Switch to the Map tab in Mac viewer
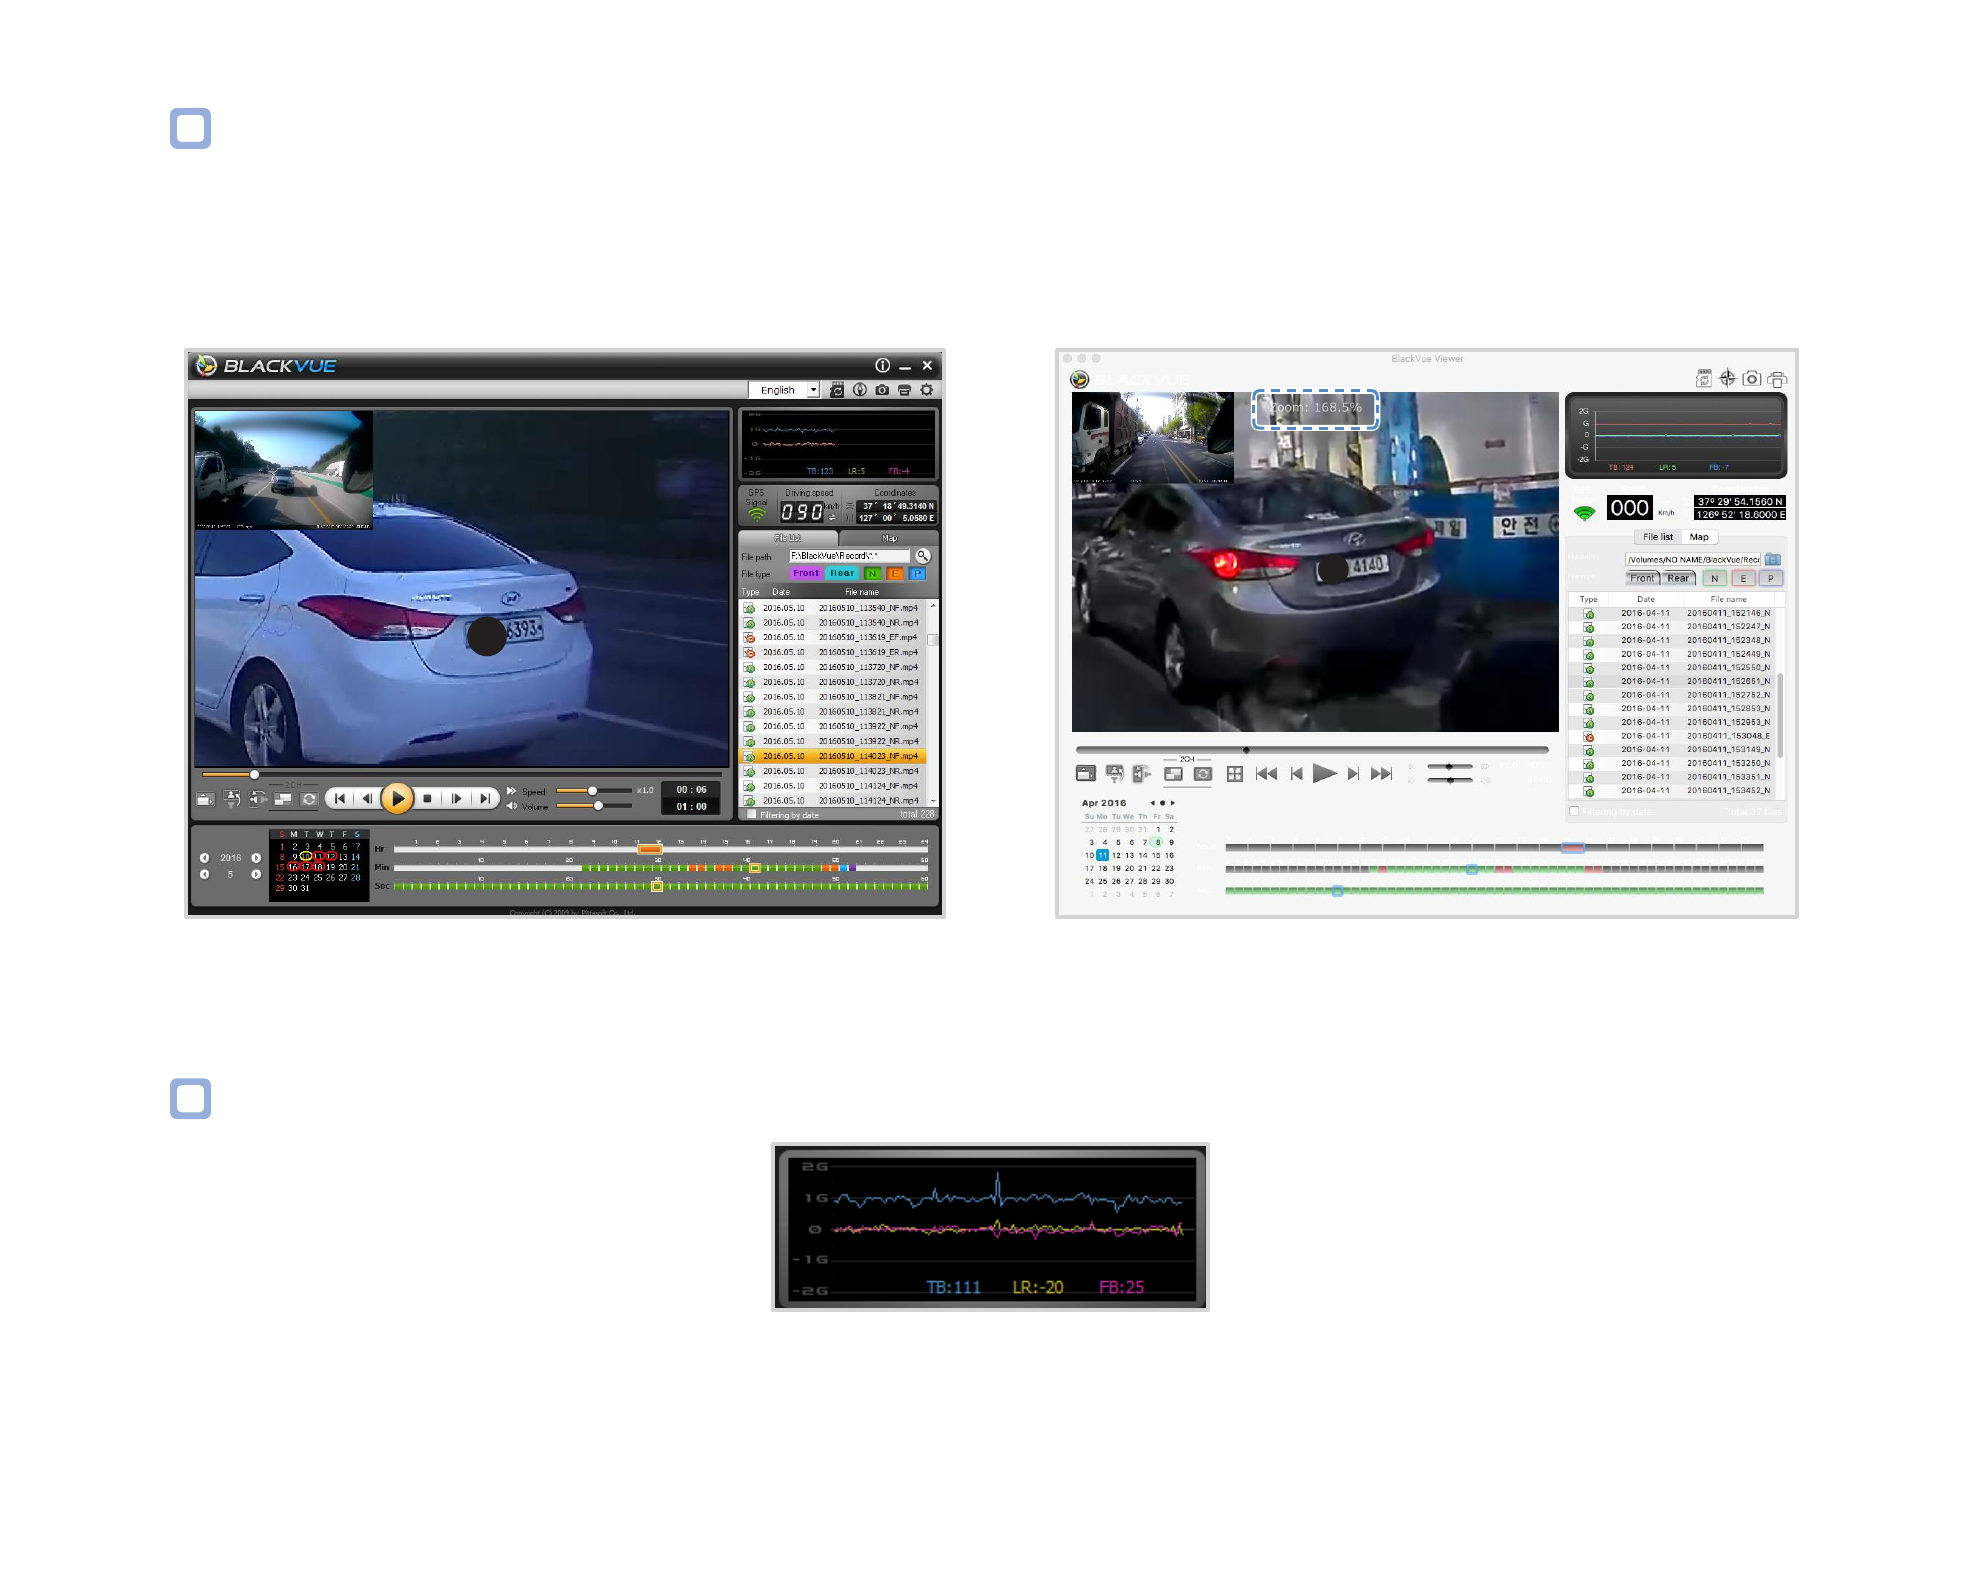1984x1587 pixels. [1699, 537]
